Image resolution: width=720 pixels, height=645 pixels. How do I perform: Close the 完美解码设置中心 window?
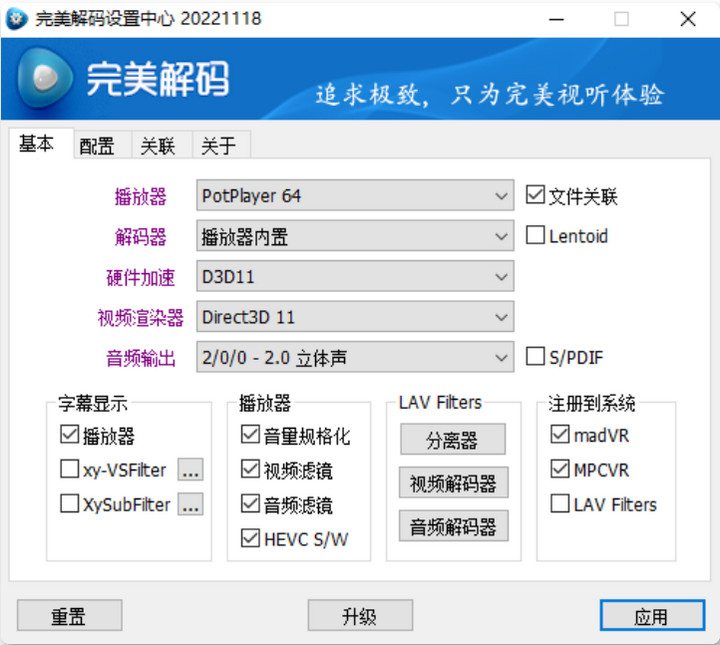[688, 19]
